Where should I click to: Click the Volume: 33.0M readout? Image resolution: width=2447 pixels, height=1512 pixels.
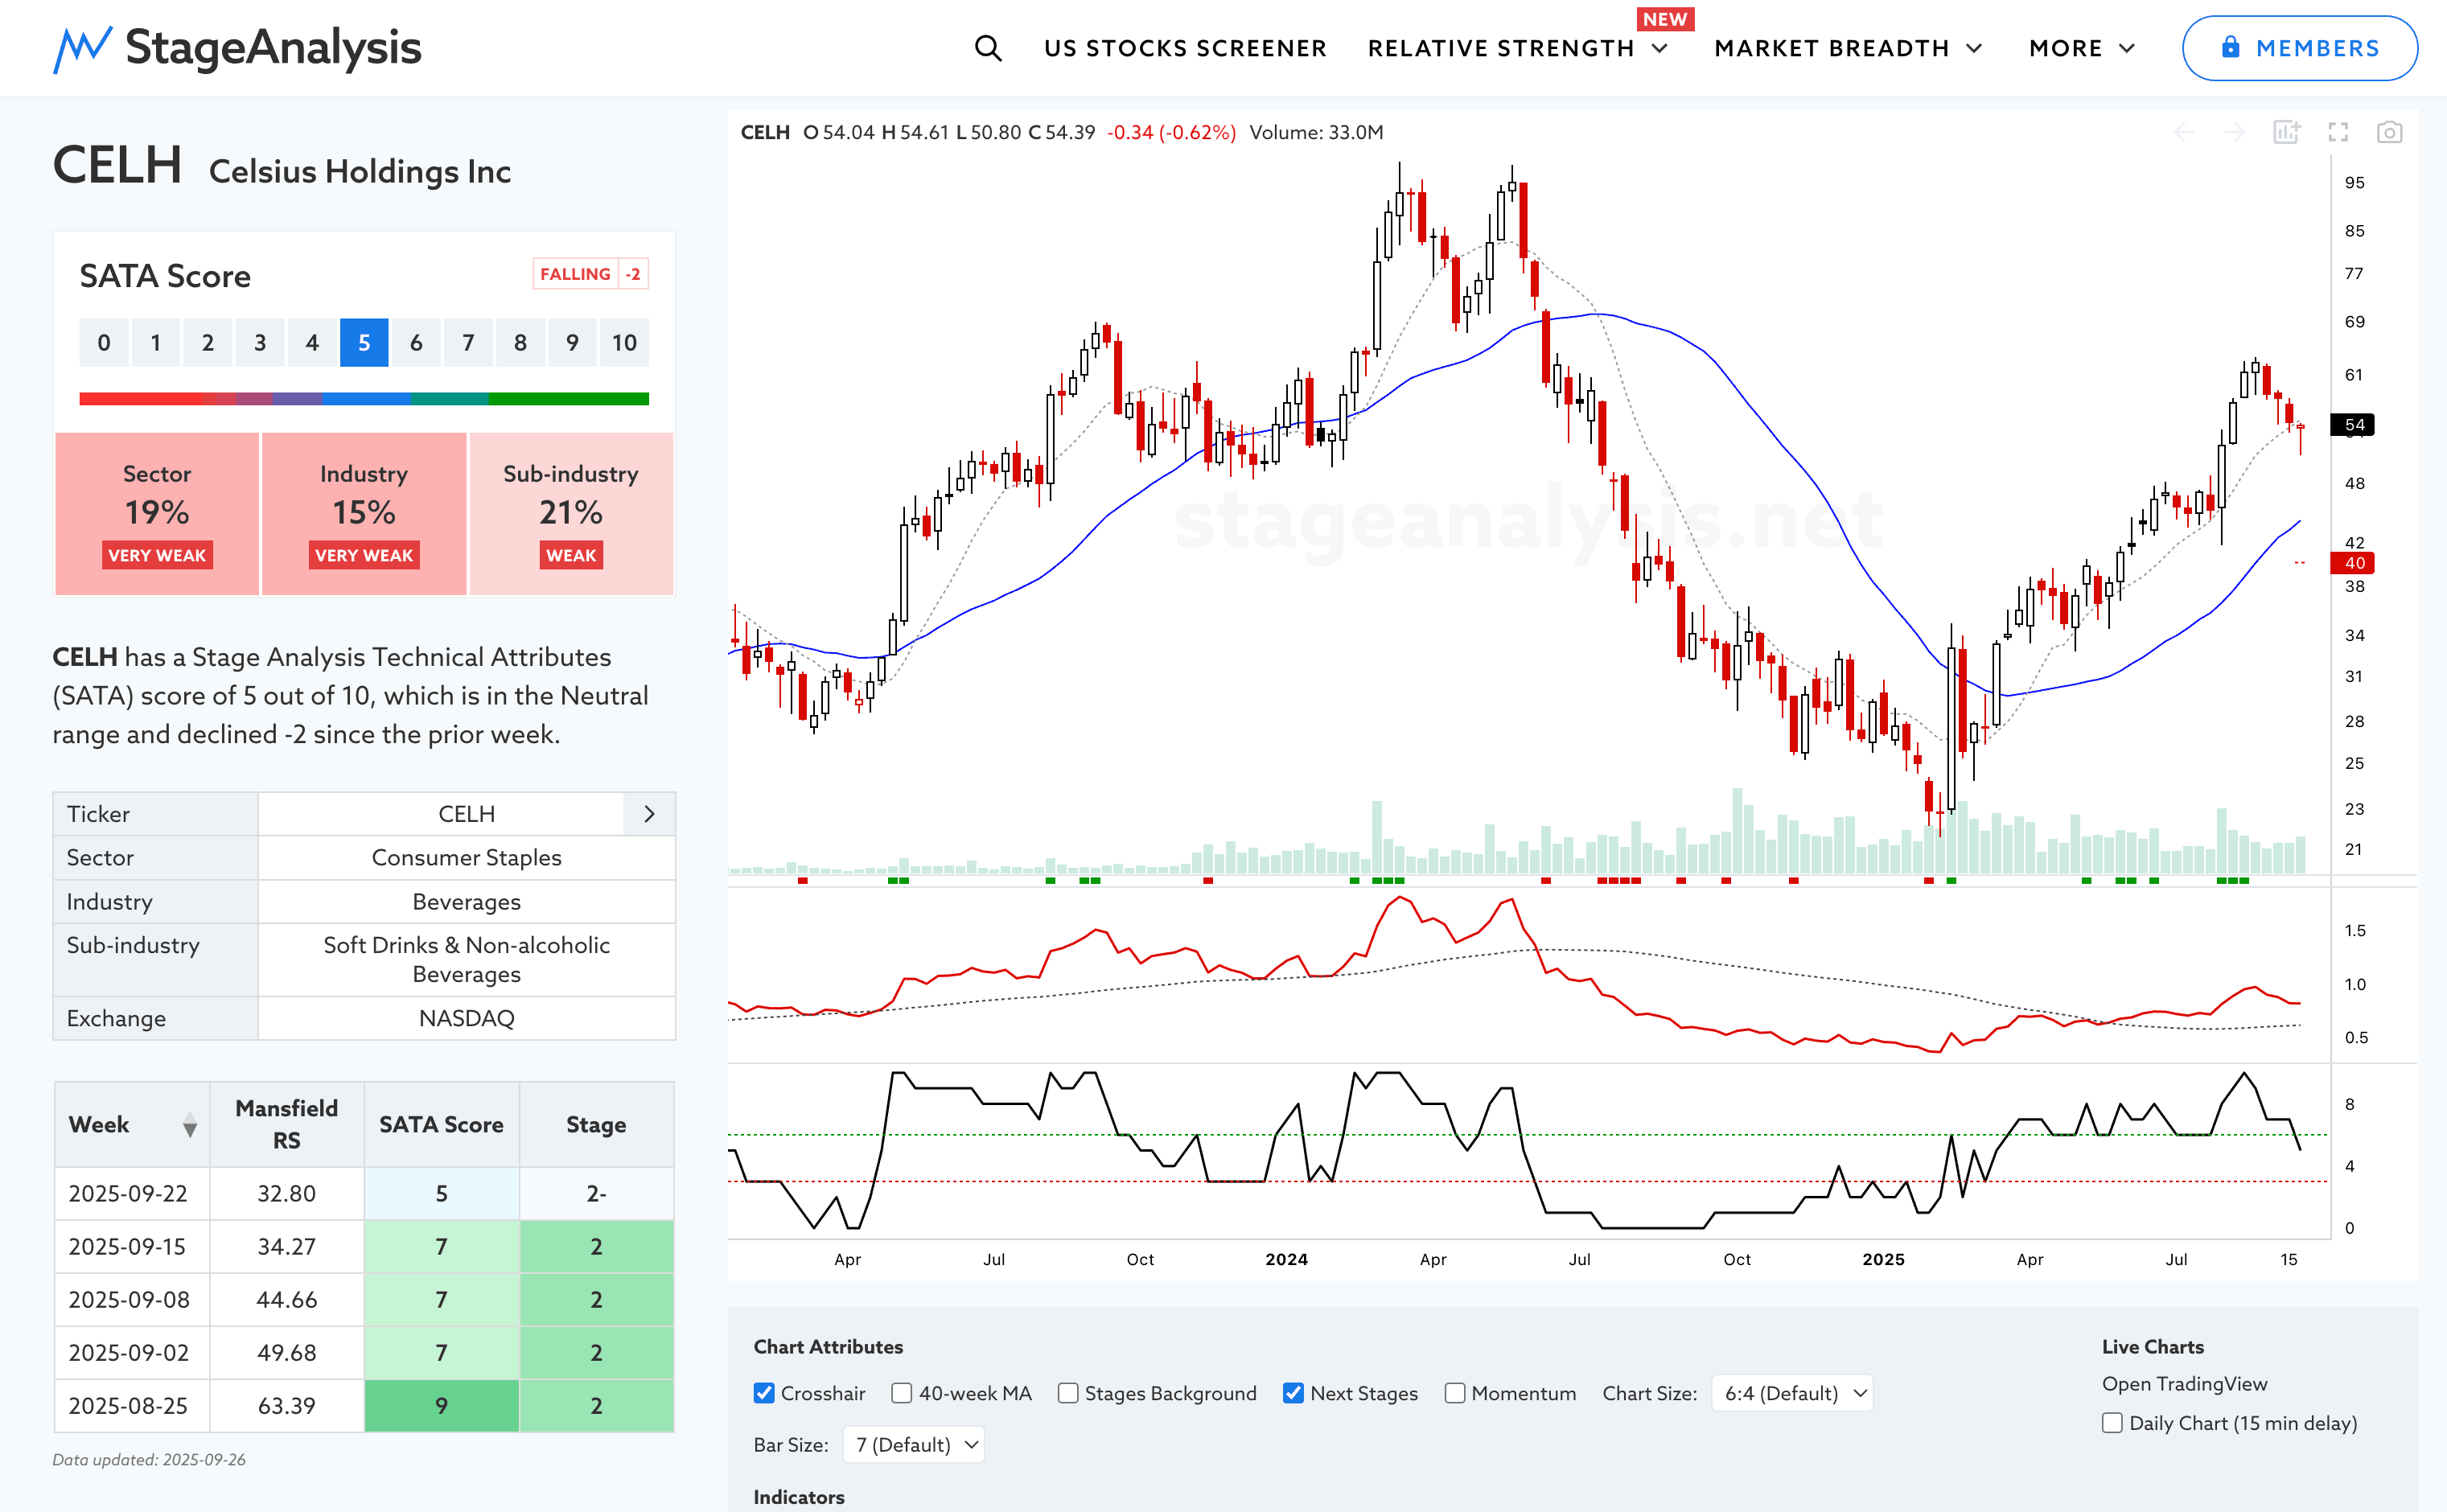(x=1316, y=132)
